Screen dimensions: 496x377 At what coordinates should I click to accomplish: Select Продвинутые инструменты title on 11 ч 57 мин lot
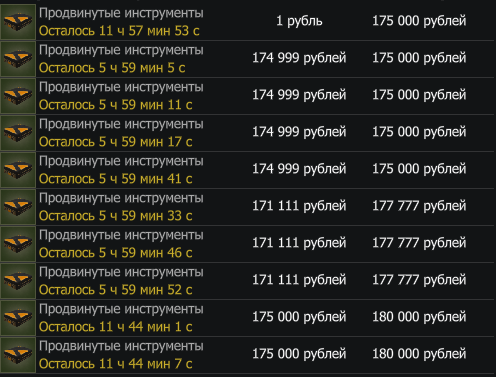[x=121, y=13]
